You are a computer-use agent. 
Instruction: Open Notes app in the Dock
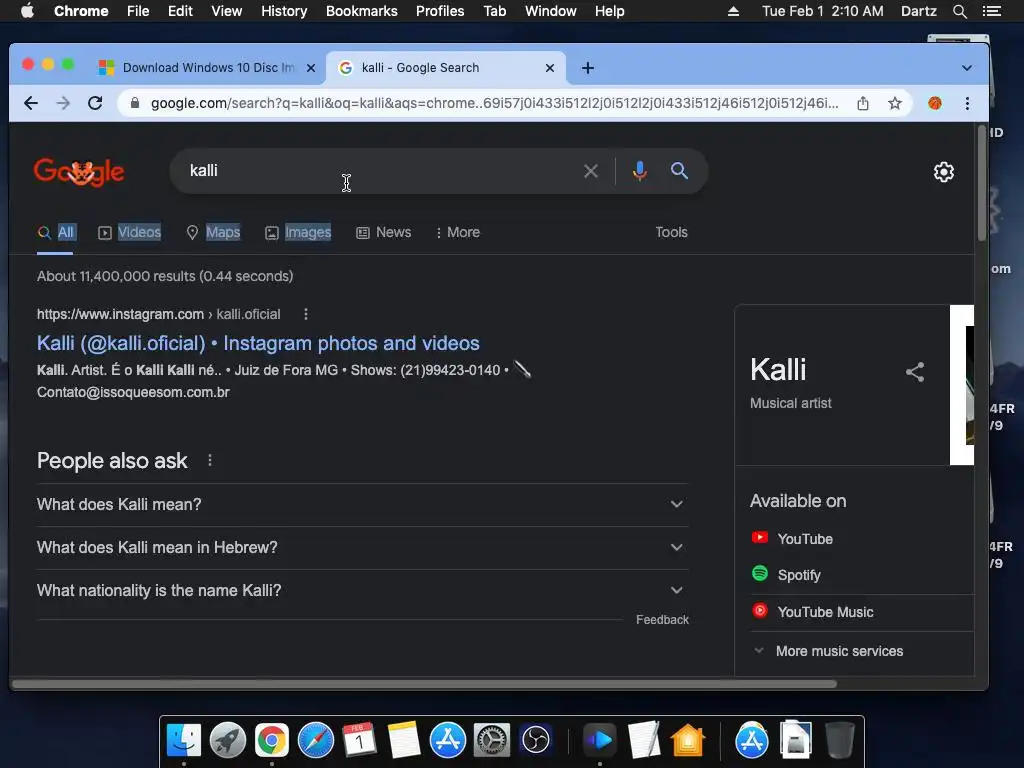coord(403,740)
